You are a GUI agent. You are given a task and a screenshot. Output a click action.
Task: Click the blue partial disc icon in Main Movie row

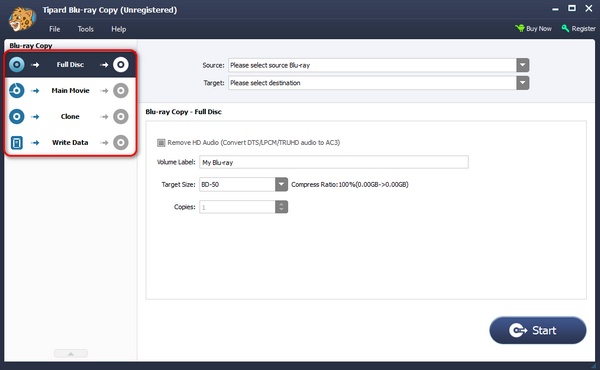[16, 91]
